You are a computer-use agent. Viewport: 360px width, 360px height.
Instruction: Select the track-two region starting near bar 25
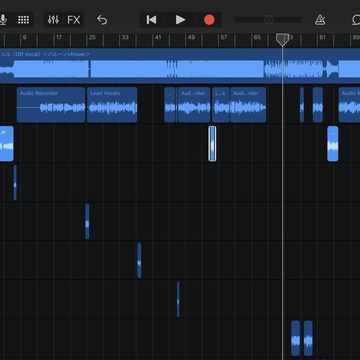[x=112, y=105]
